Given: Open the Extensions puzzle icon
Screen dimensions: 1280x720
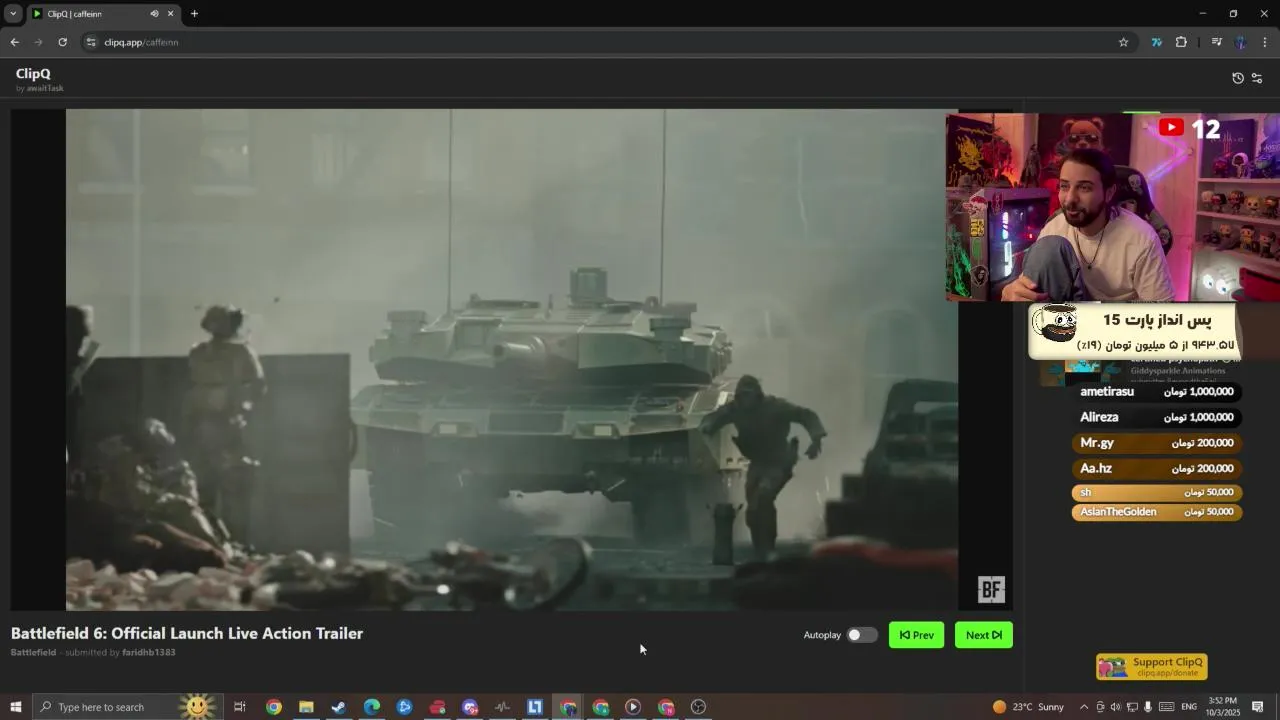Looking at the screenshot, I should (1181, 42).
